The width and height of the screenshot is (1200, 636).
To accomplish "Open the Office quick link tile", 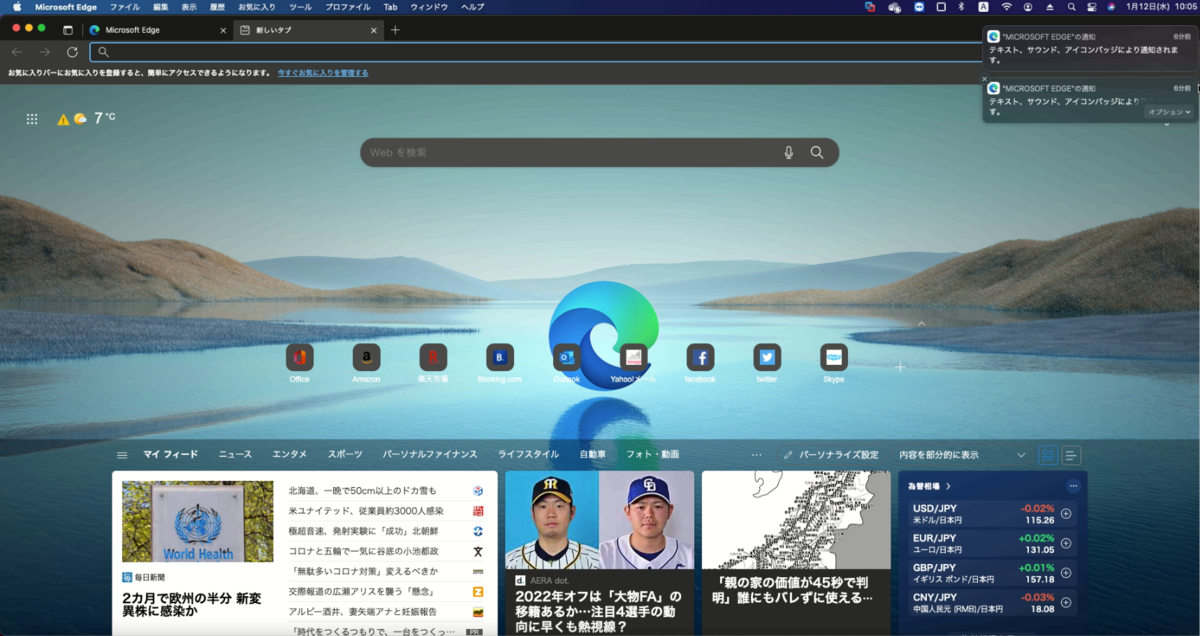I will (299, 357).
